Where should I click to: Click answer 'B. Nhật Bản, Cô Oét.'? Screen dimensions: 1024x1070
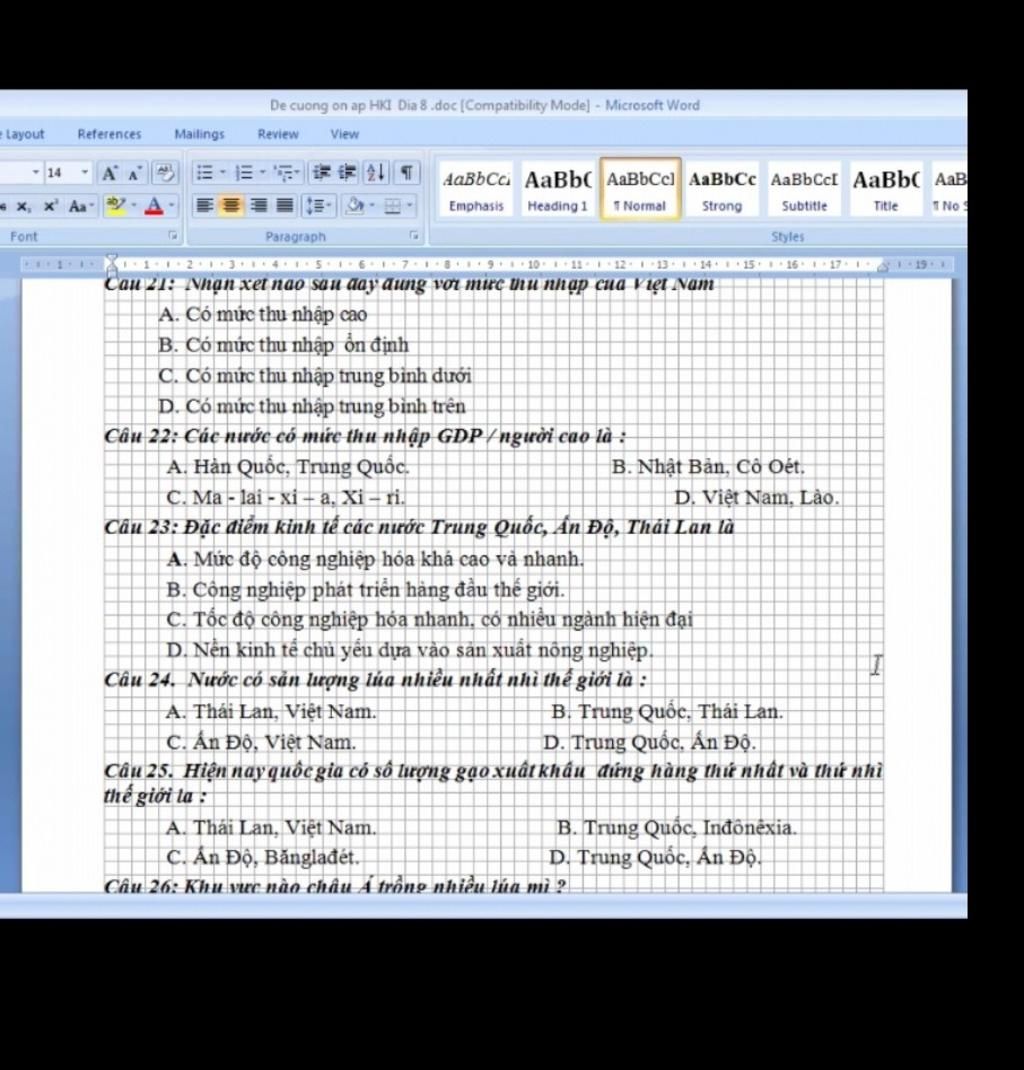[x=708, y=467]
